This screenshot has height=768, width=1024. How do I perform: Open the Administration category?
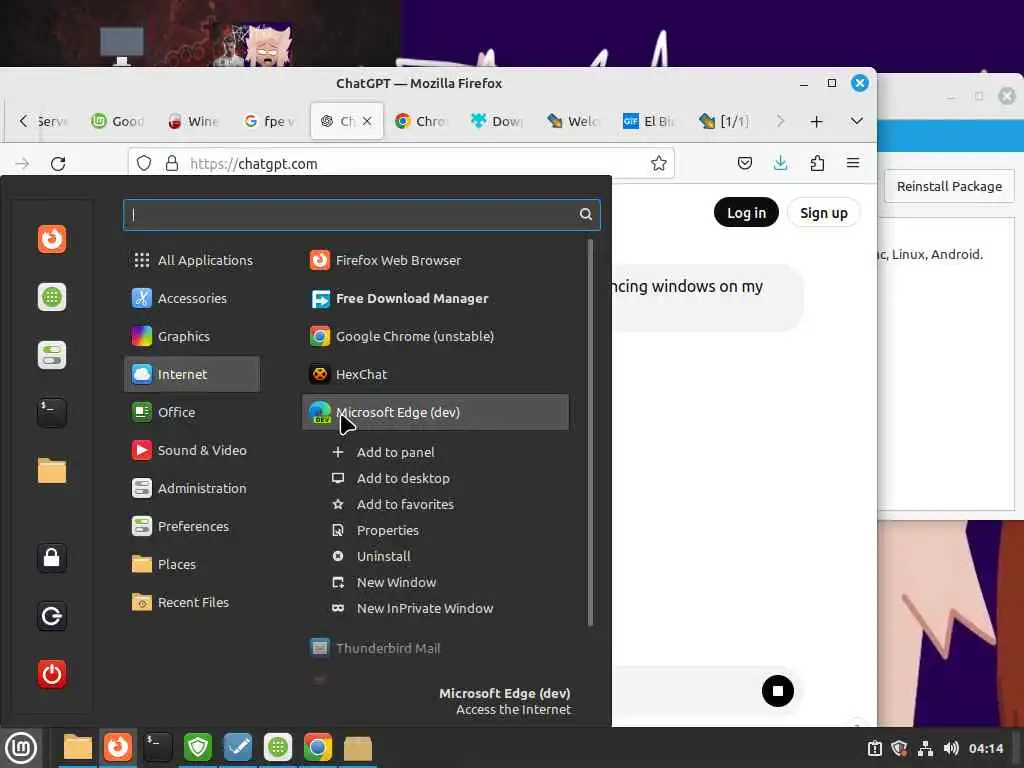click(192, 488)
